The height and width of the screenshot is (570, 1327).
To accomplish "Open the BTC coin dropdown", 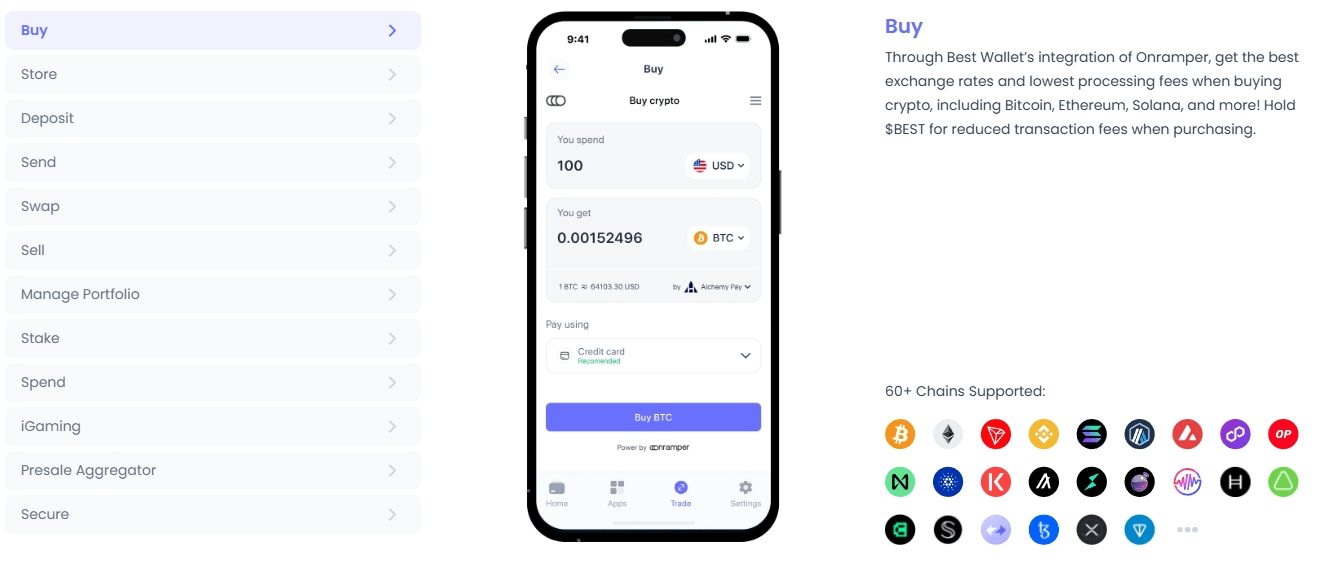I will click(x=720, y=238).
